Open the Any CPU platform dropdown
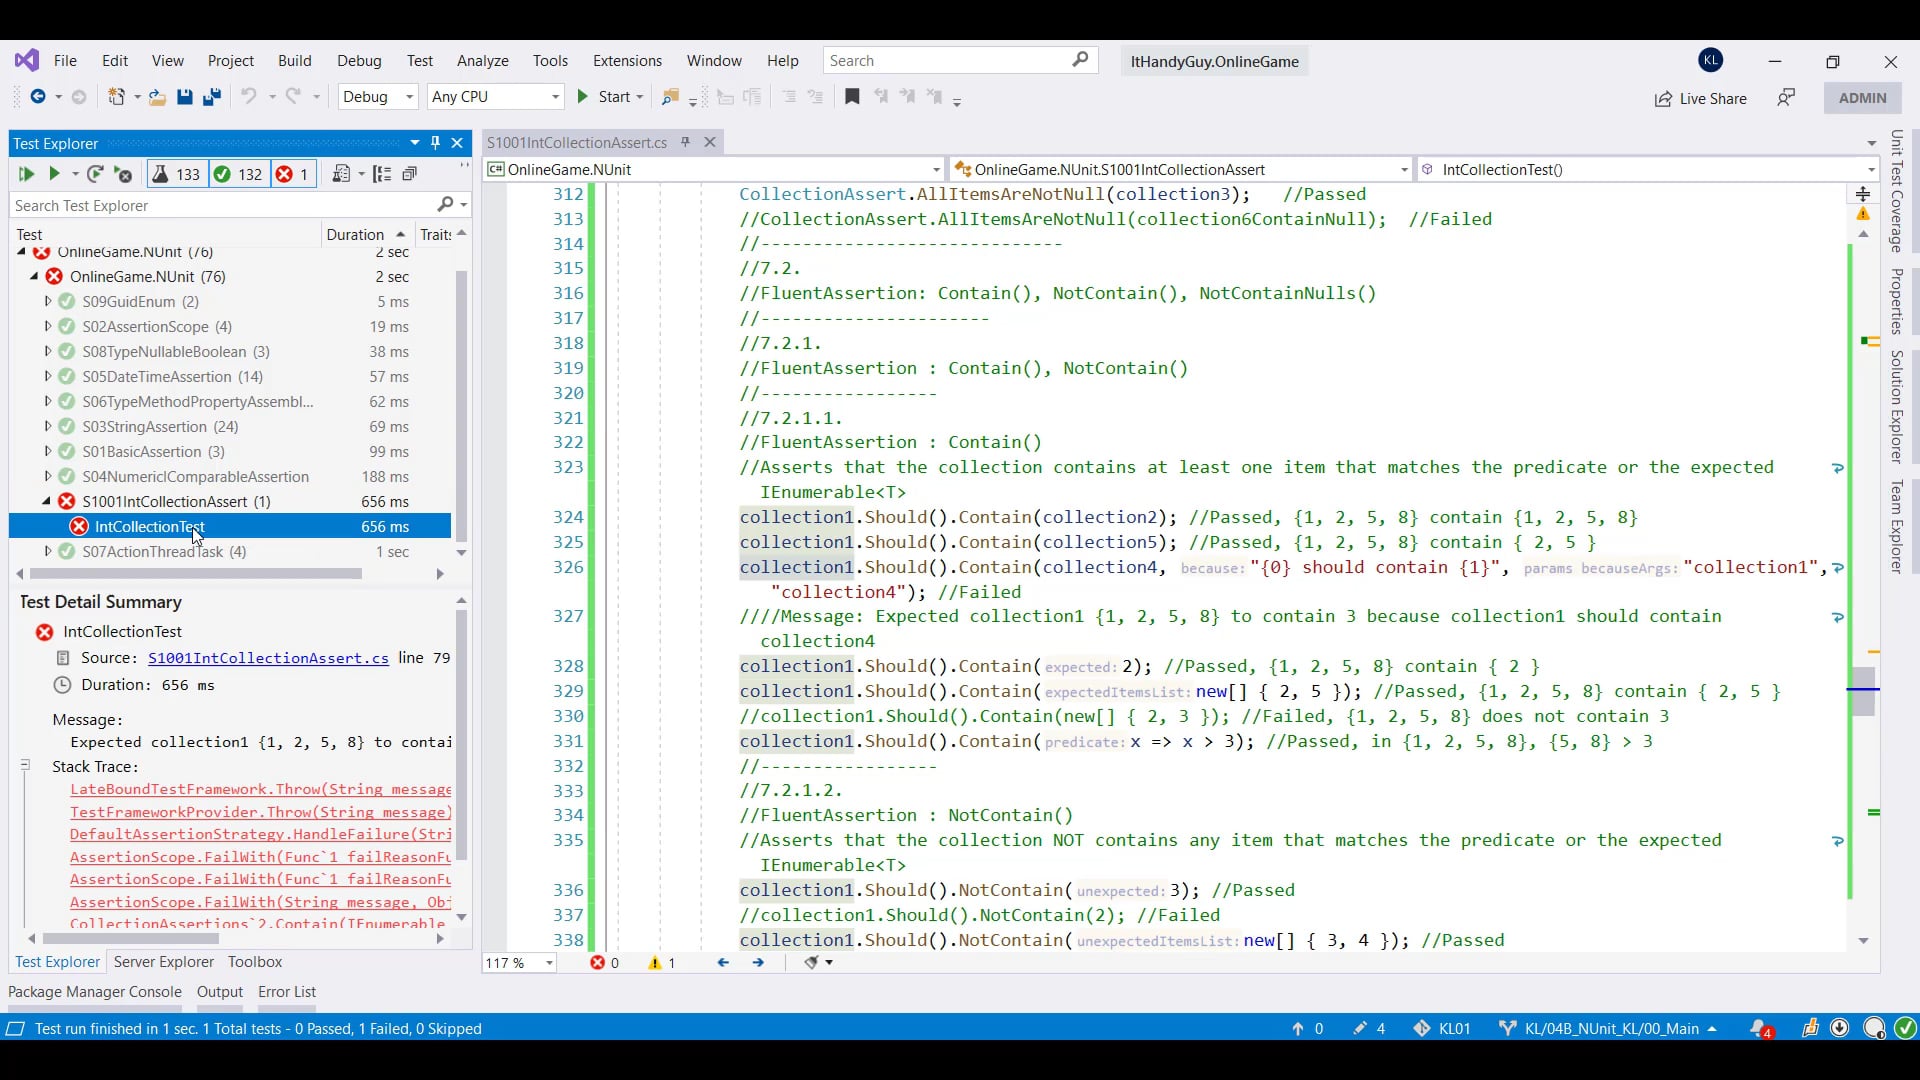The image size is (1920, 1080). [x=495, y=97]
